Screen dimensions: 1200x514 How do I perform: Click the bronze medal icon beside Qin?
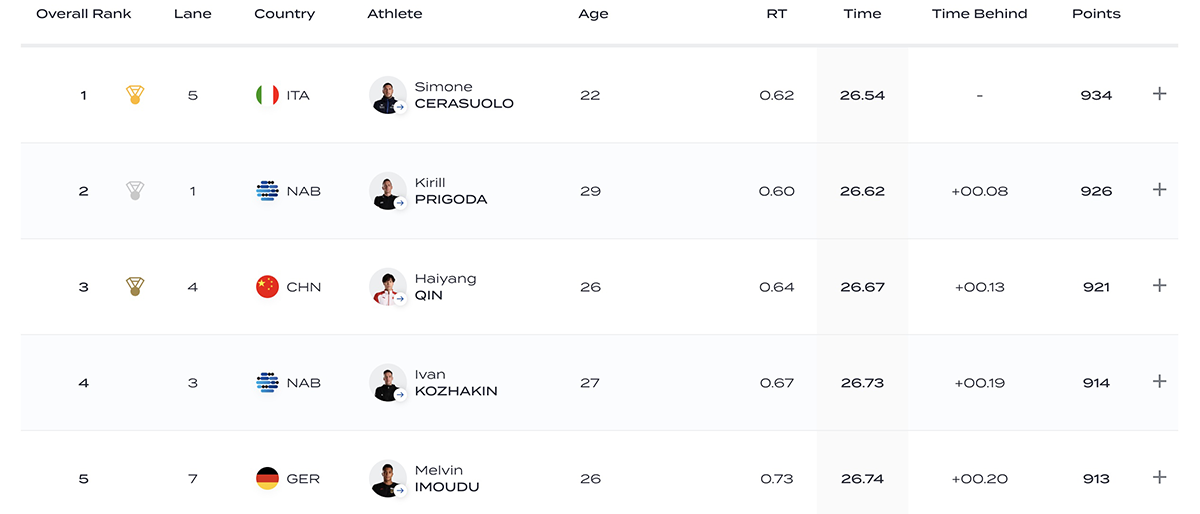pyautogui.click(x=135, y=287)
